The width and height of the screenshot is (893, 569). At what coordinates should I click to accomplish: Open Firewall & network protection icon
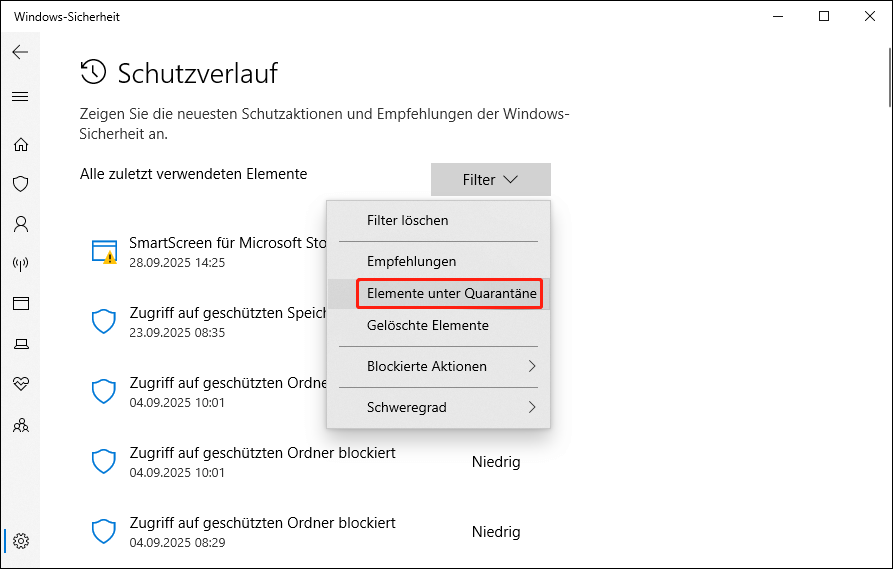tap(20, 264)
